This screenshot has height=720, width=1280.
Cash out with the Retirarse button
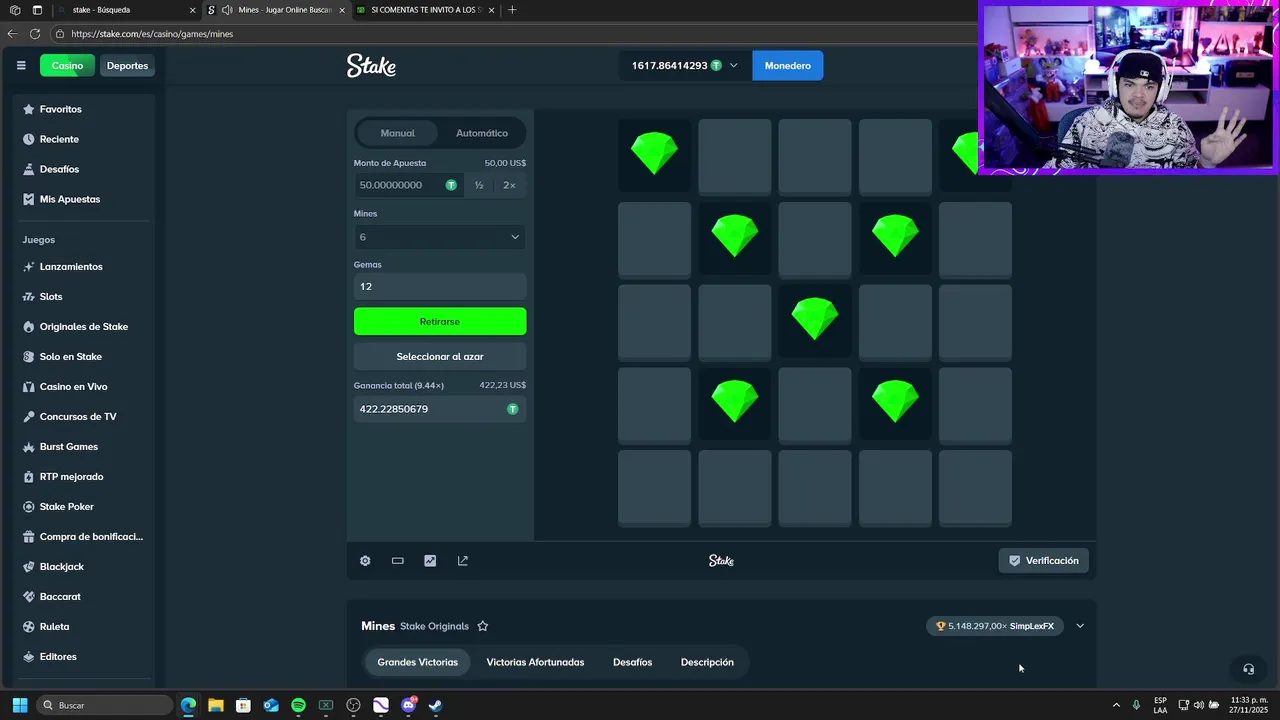[440, 321]
